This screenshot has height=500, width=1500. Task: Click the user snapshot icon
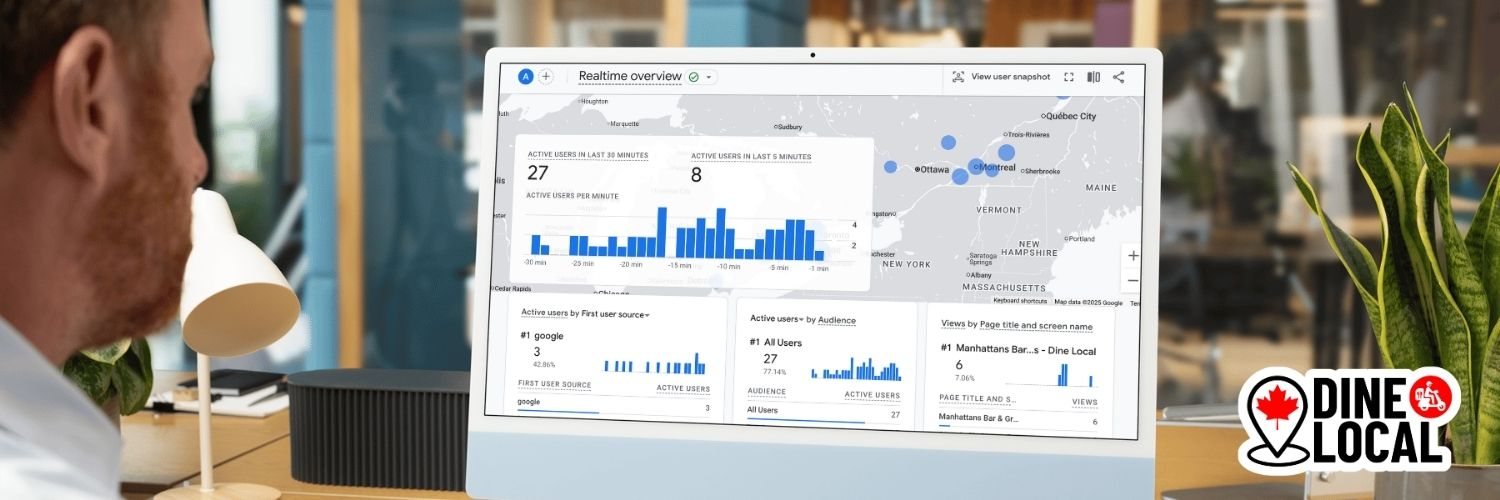click(x=958, y=77)
